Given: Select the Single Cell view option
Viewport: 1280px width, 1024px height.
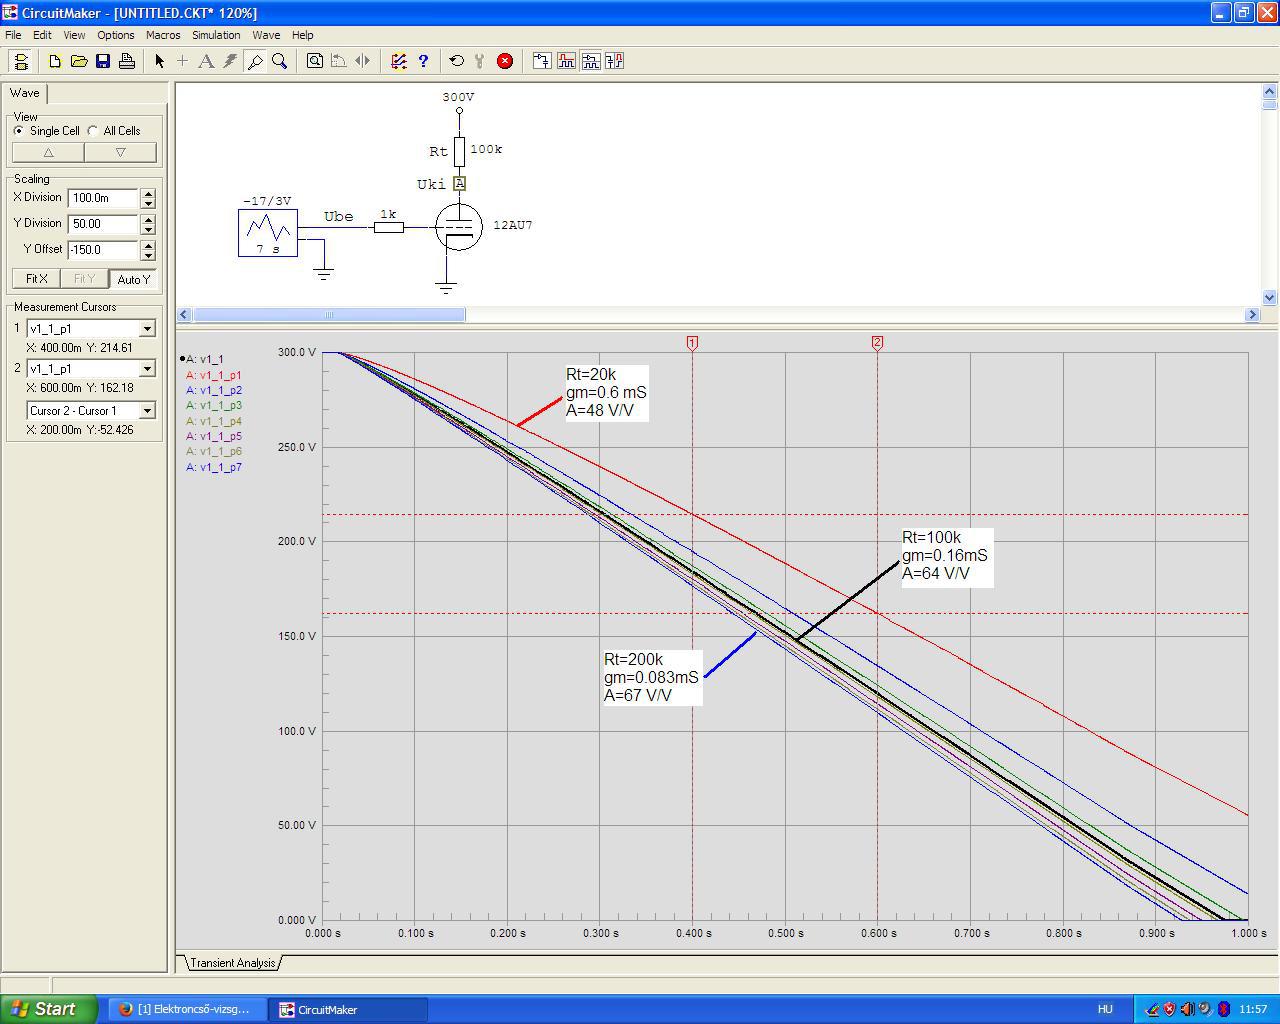Looking at the screenshot, I should coord(19,131).
